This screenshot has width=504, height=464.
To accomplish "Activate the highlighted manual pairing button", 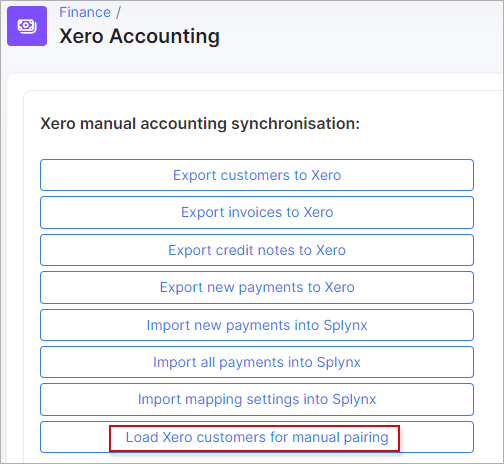I will coord(257,437).
